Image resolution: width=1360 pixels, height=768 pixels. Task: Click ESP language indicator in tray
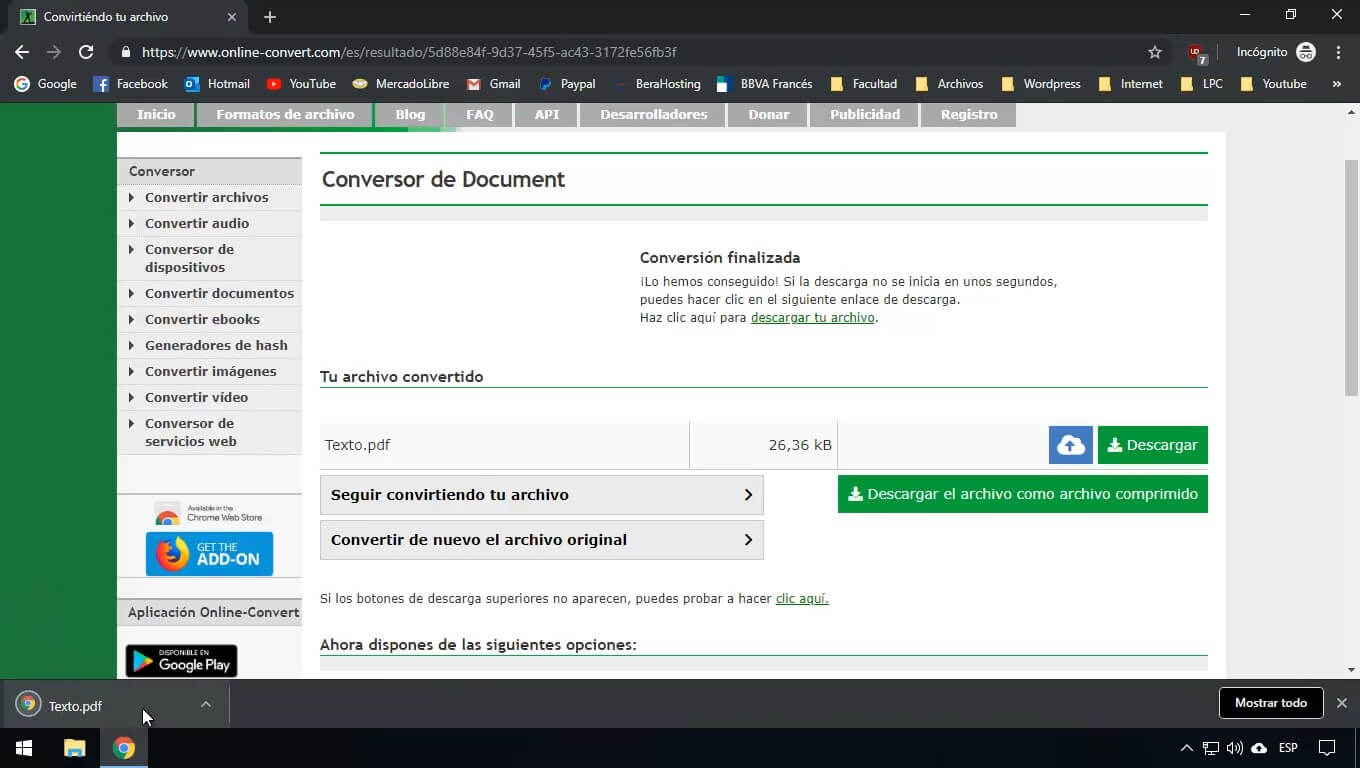(x=1288, y=748)
